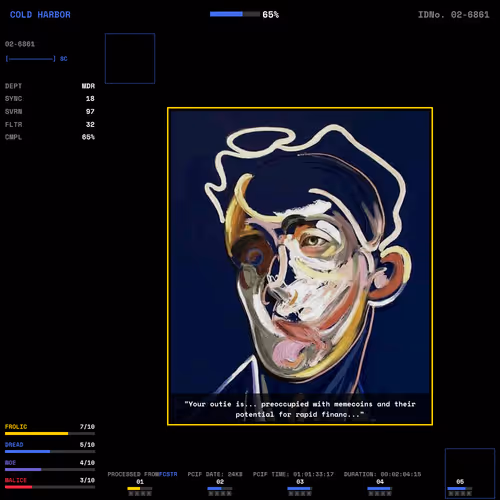The width and height of the screenshot is (500, 500).
Task: Click the SYNC label
Action: tap(13, 99)
